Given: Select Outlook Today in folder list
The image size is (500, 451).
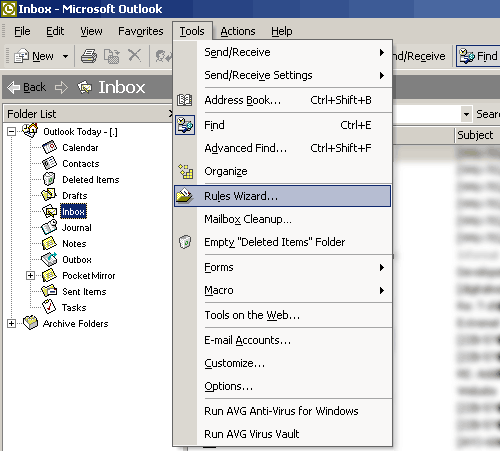Looking at the screenshot, I should pos(80,132).
